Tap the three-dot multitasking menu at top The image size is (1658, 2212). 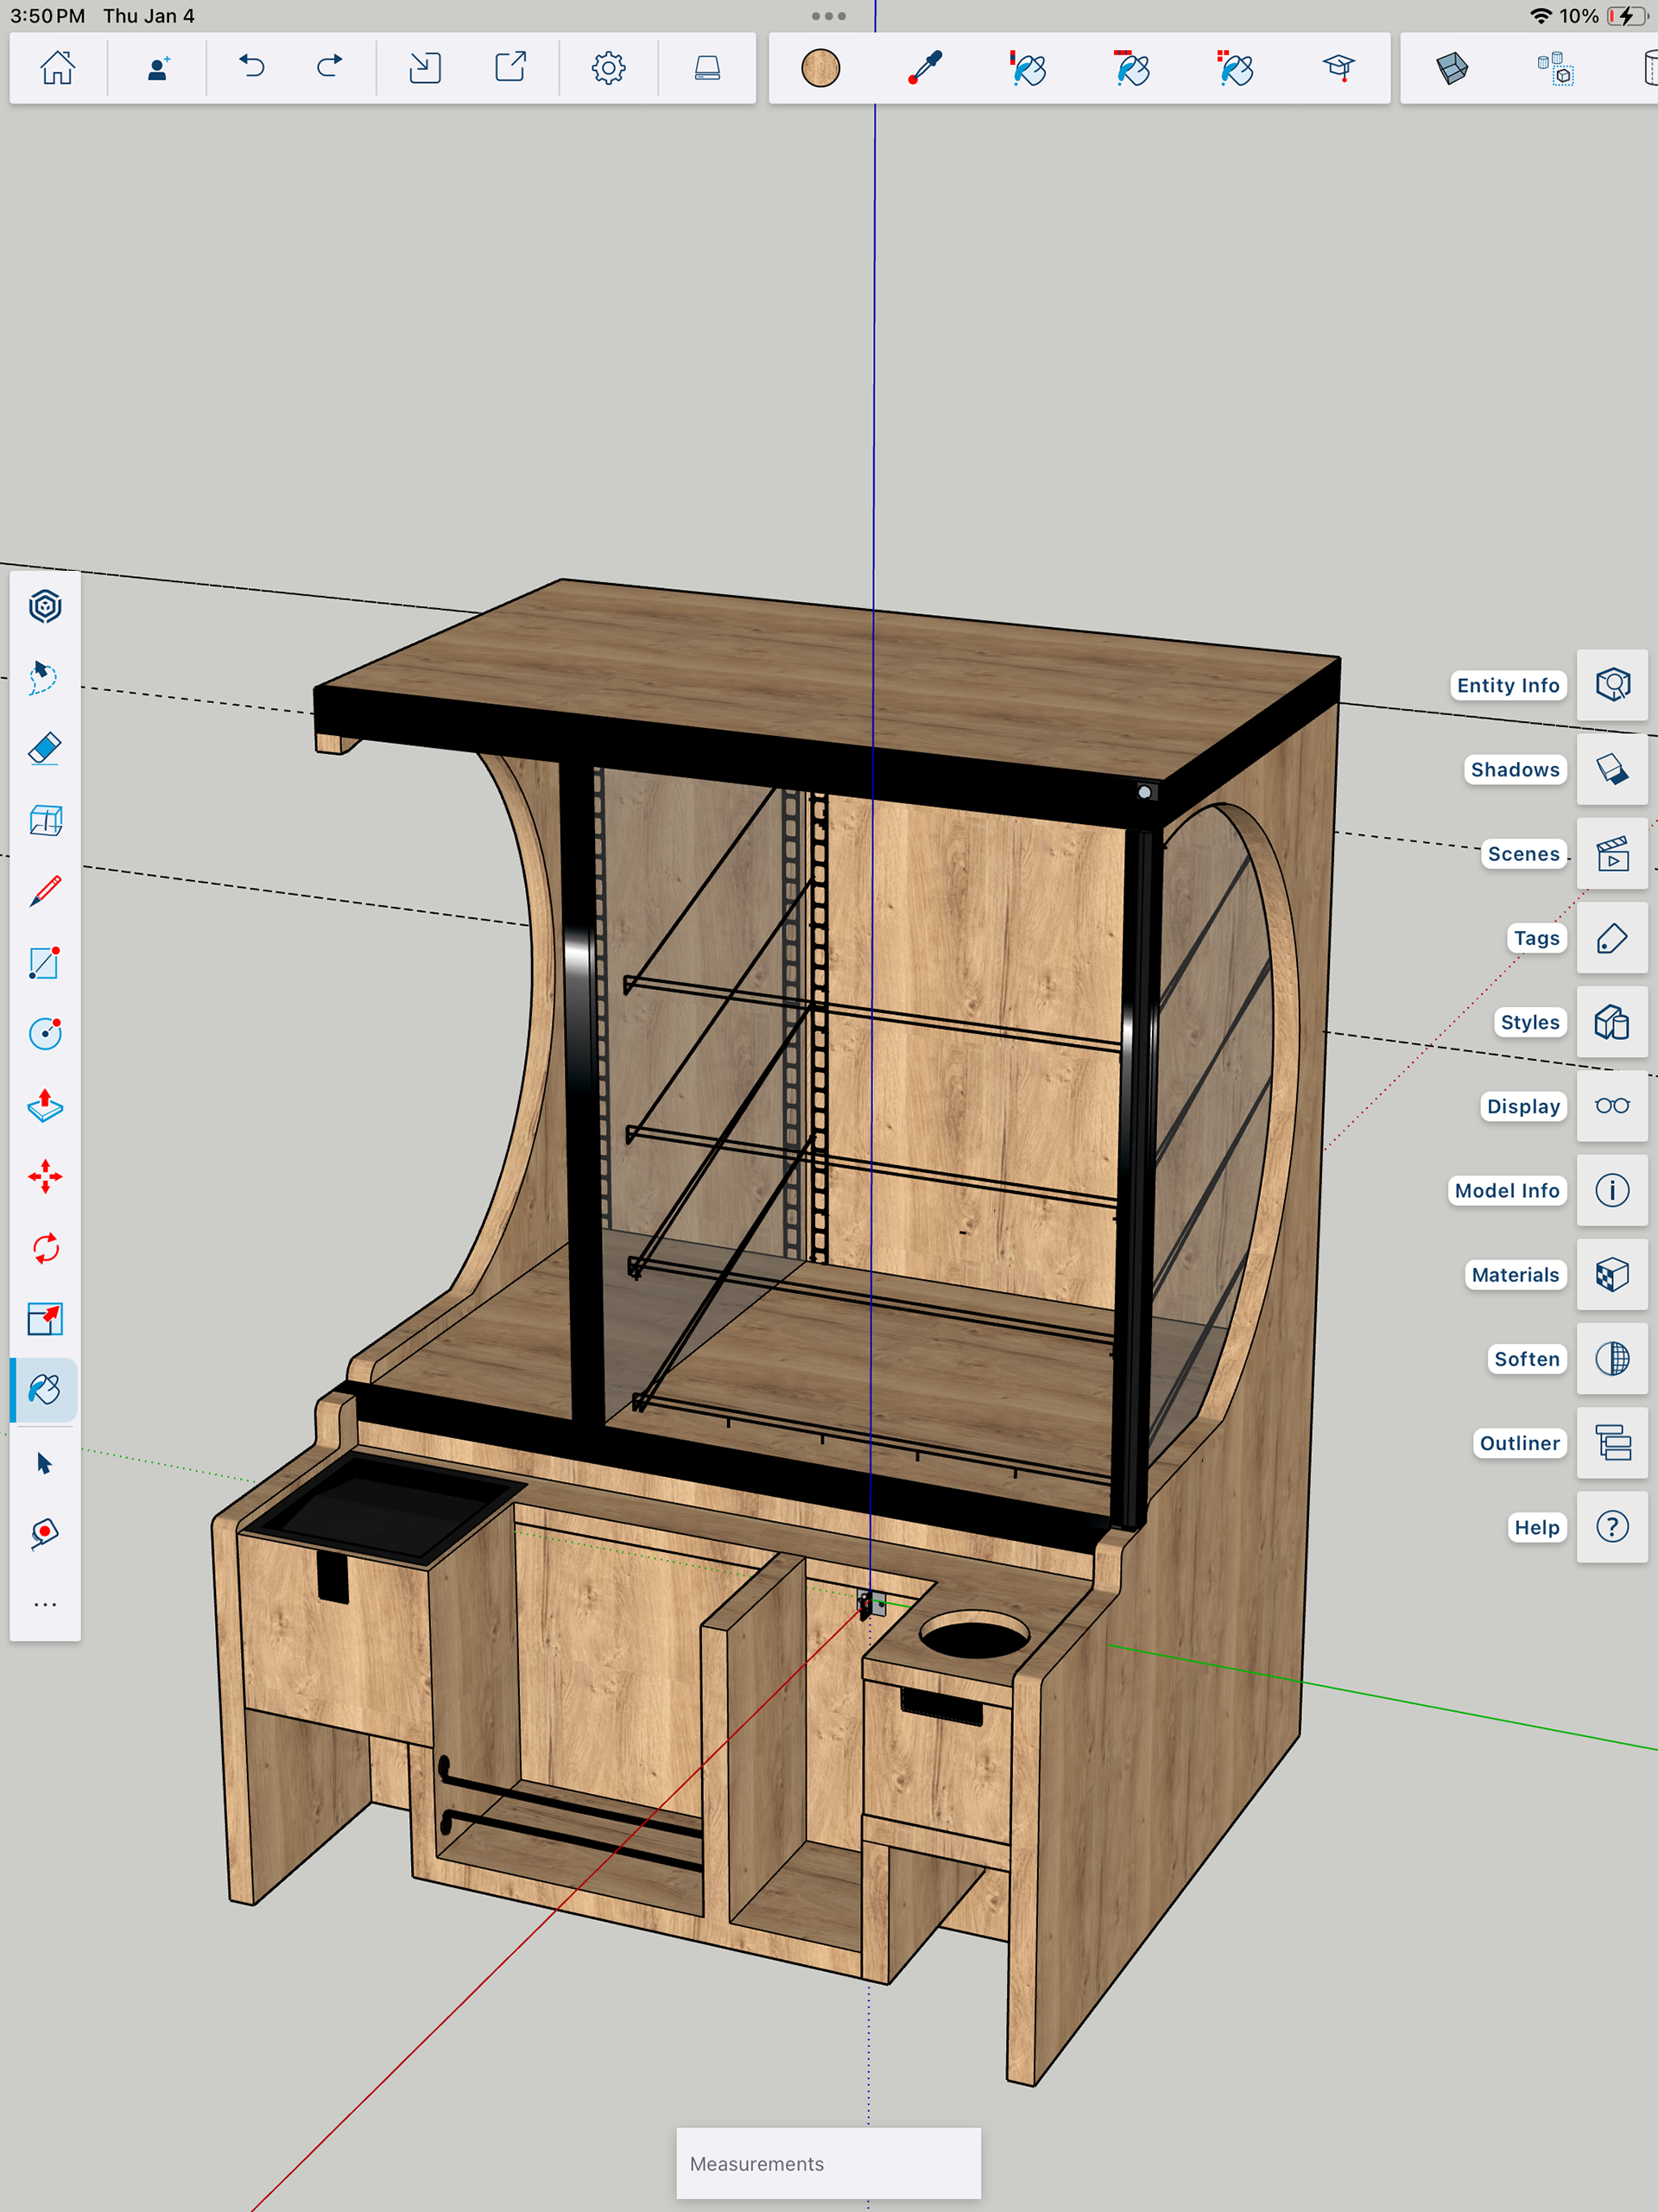click(x=829, y=16)
